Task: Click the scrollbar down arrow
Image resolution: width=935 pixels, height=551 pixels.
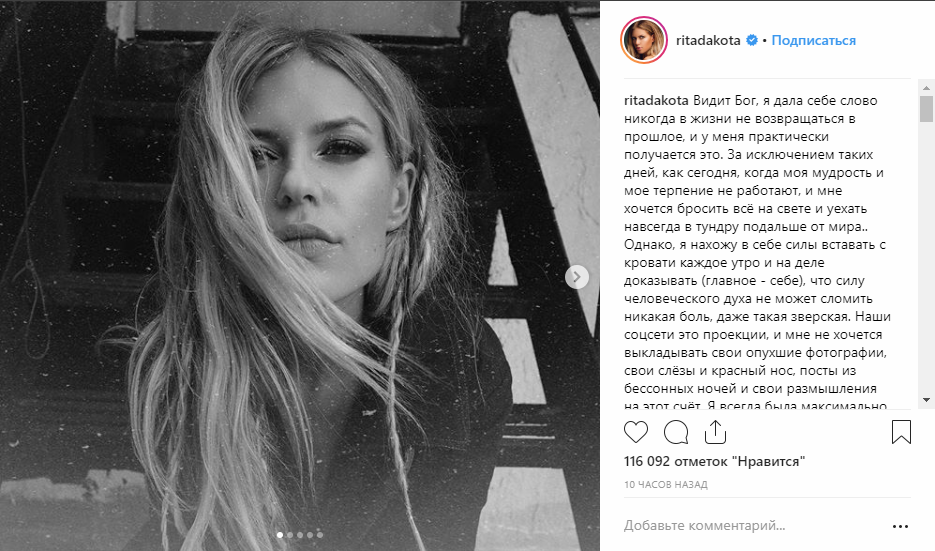Action: point(925,400)
